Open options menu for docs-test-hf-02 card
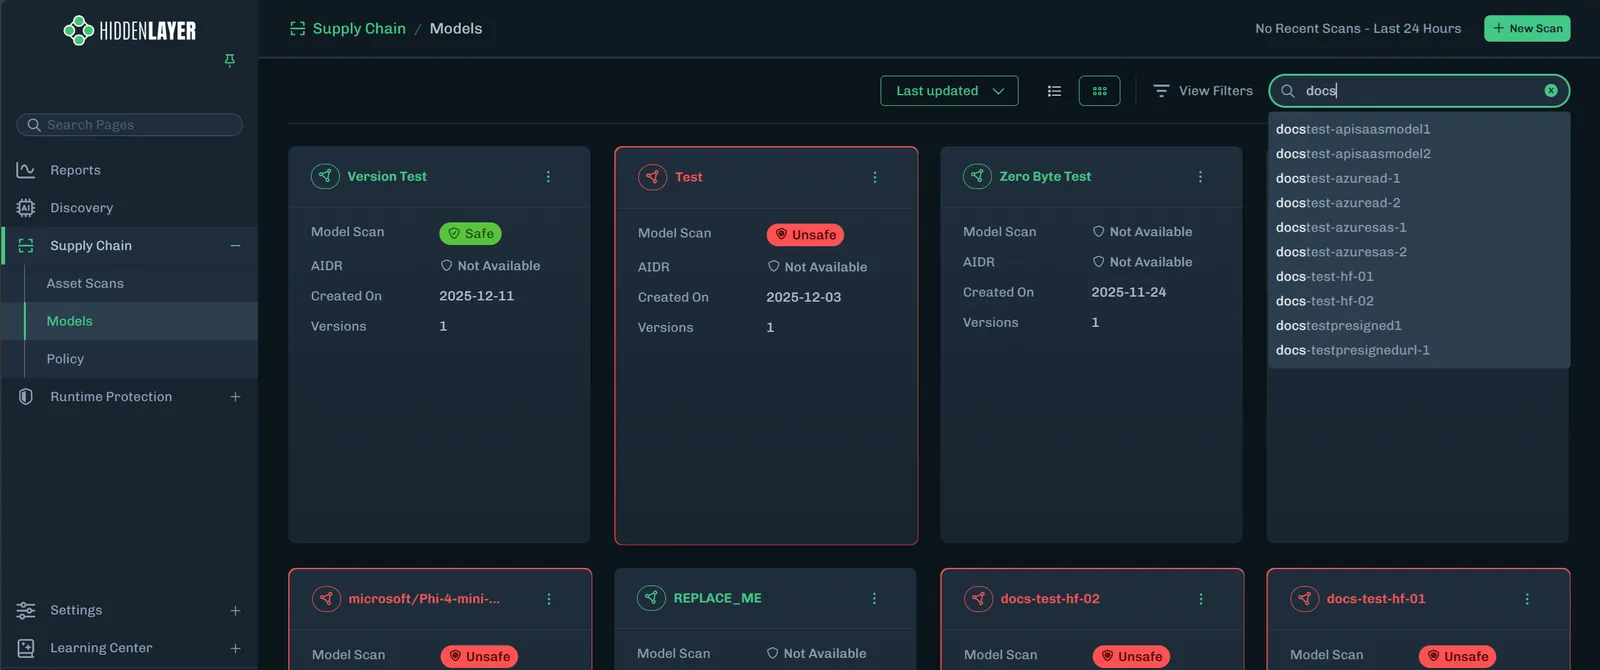The image size is (1600, 670). [x=1201, y=599]
